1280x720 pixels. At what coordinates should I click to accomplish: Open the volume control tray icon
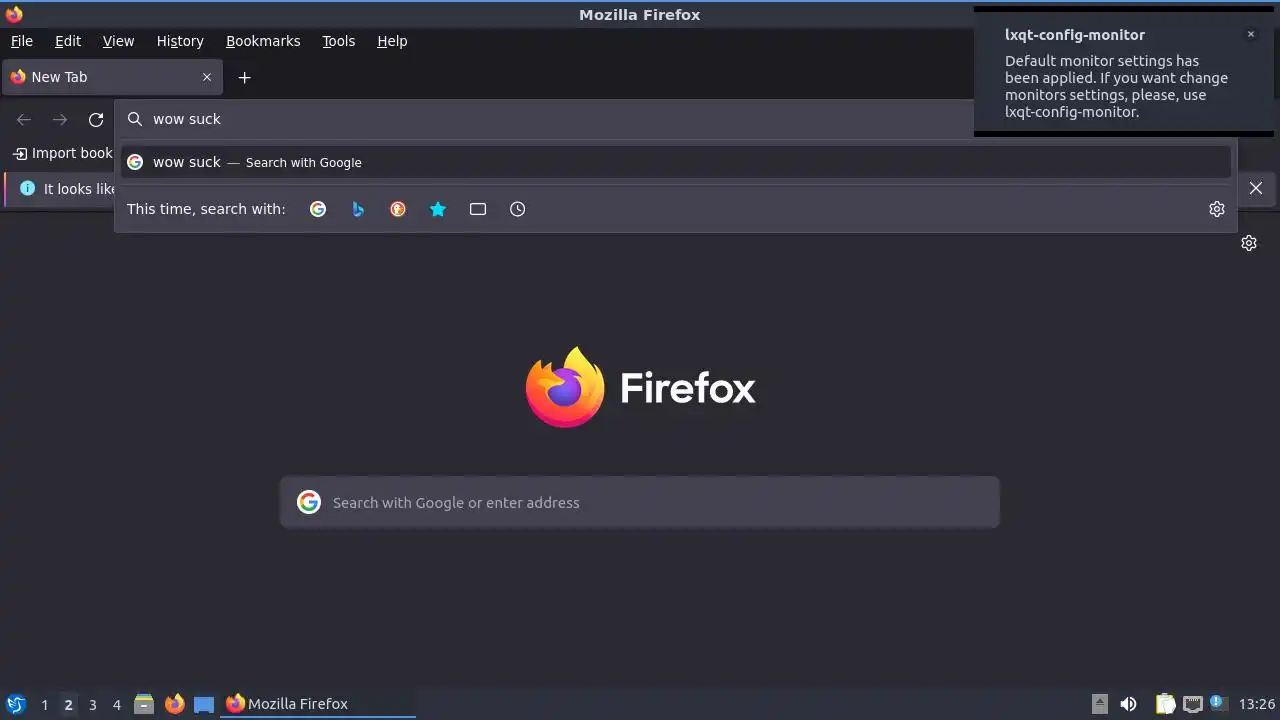tap(1128, 704)
